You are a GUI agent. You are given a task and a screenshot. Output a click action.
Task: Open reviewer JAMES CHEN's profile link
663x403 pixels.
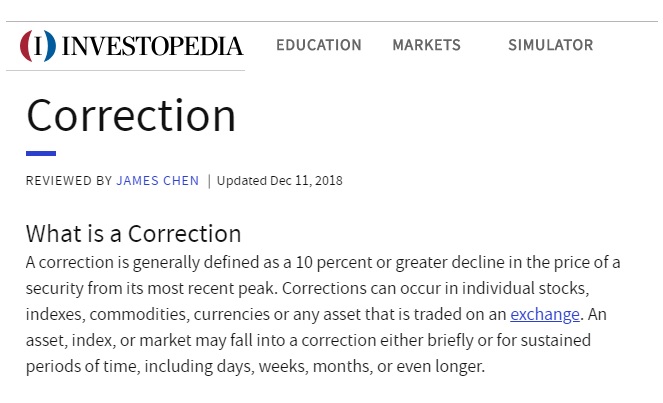click(x=158, y=181)
